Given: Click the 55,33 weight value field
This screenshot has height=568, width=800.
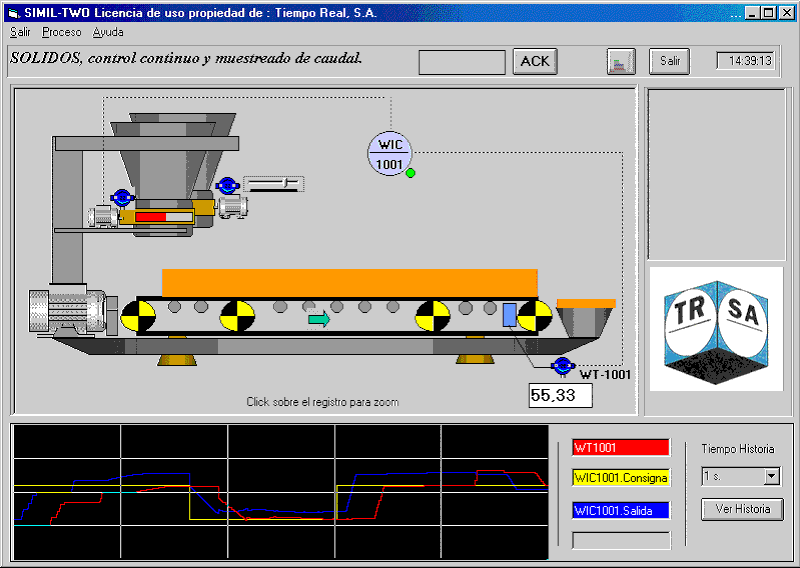Looking at the screenshot, I should point(561,396).
